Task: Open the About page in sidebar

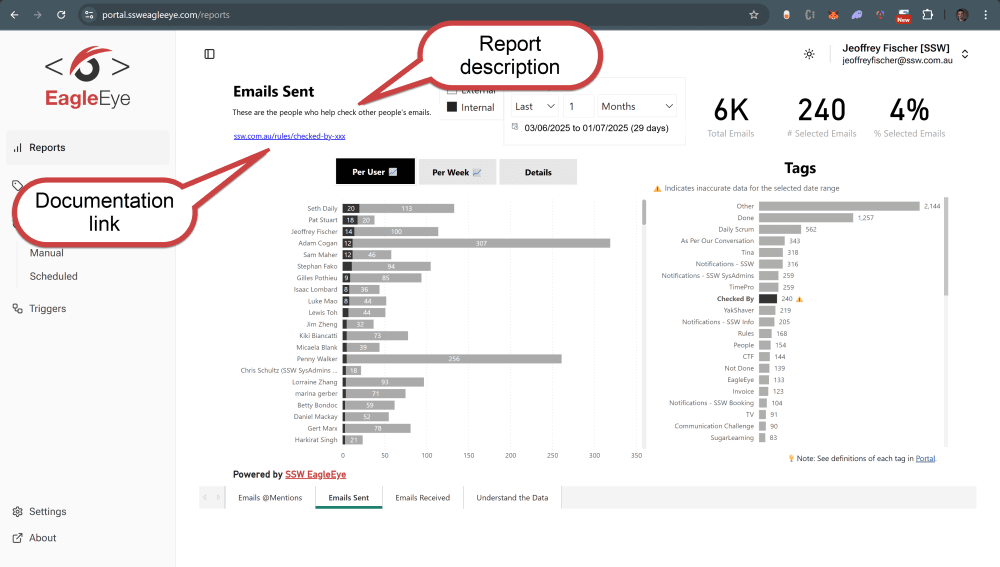Action: pyautogui.click(x=42, y=538)
